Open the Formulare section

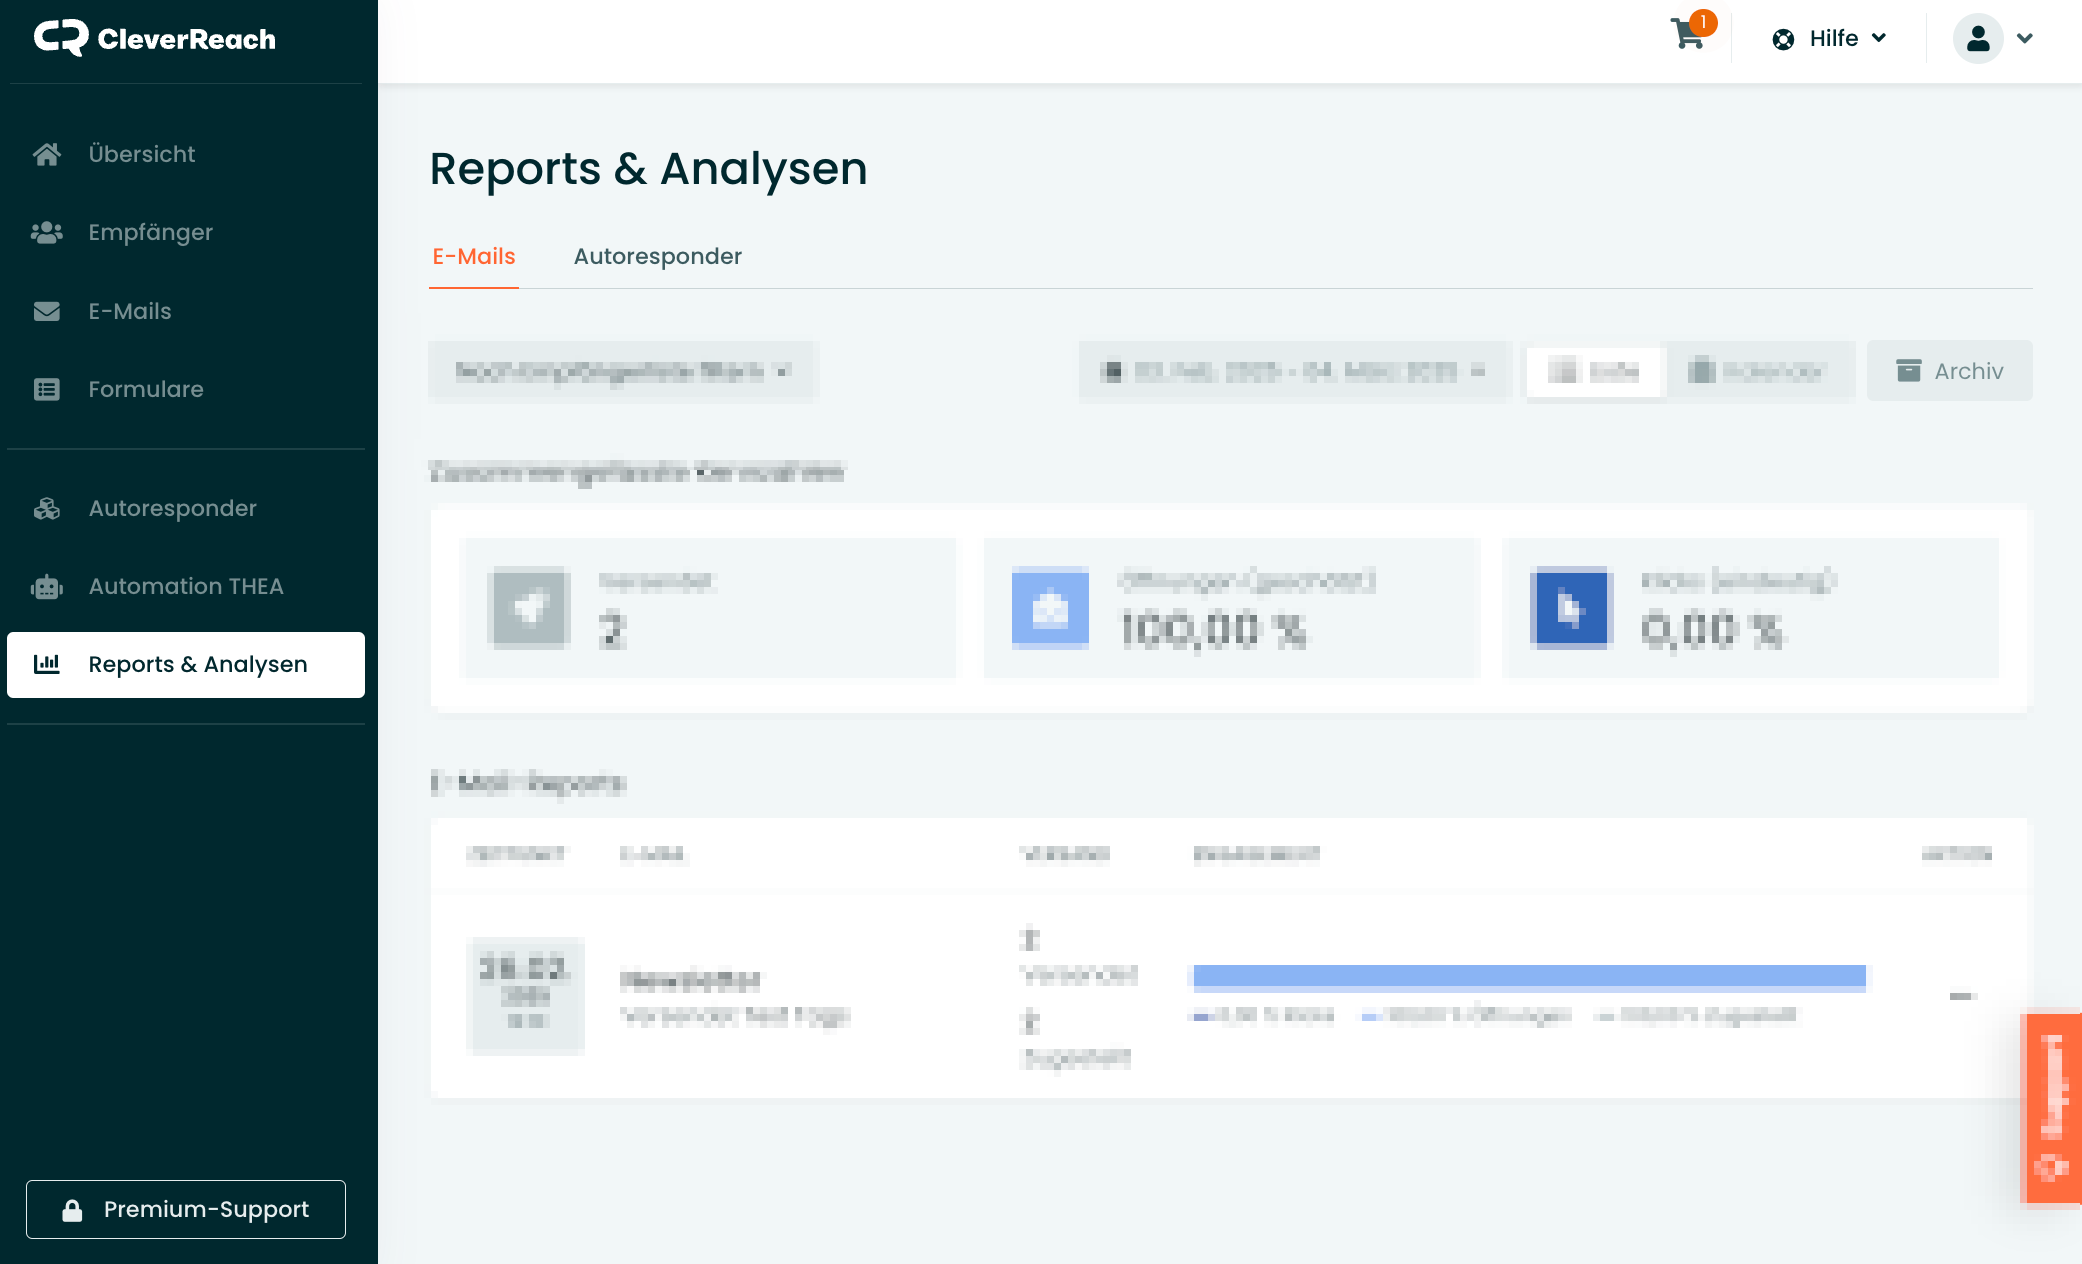point(145,389)
